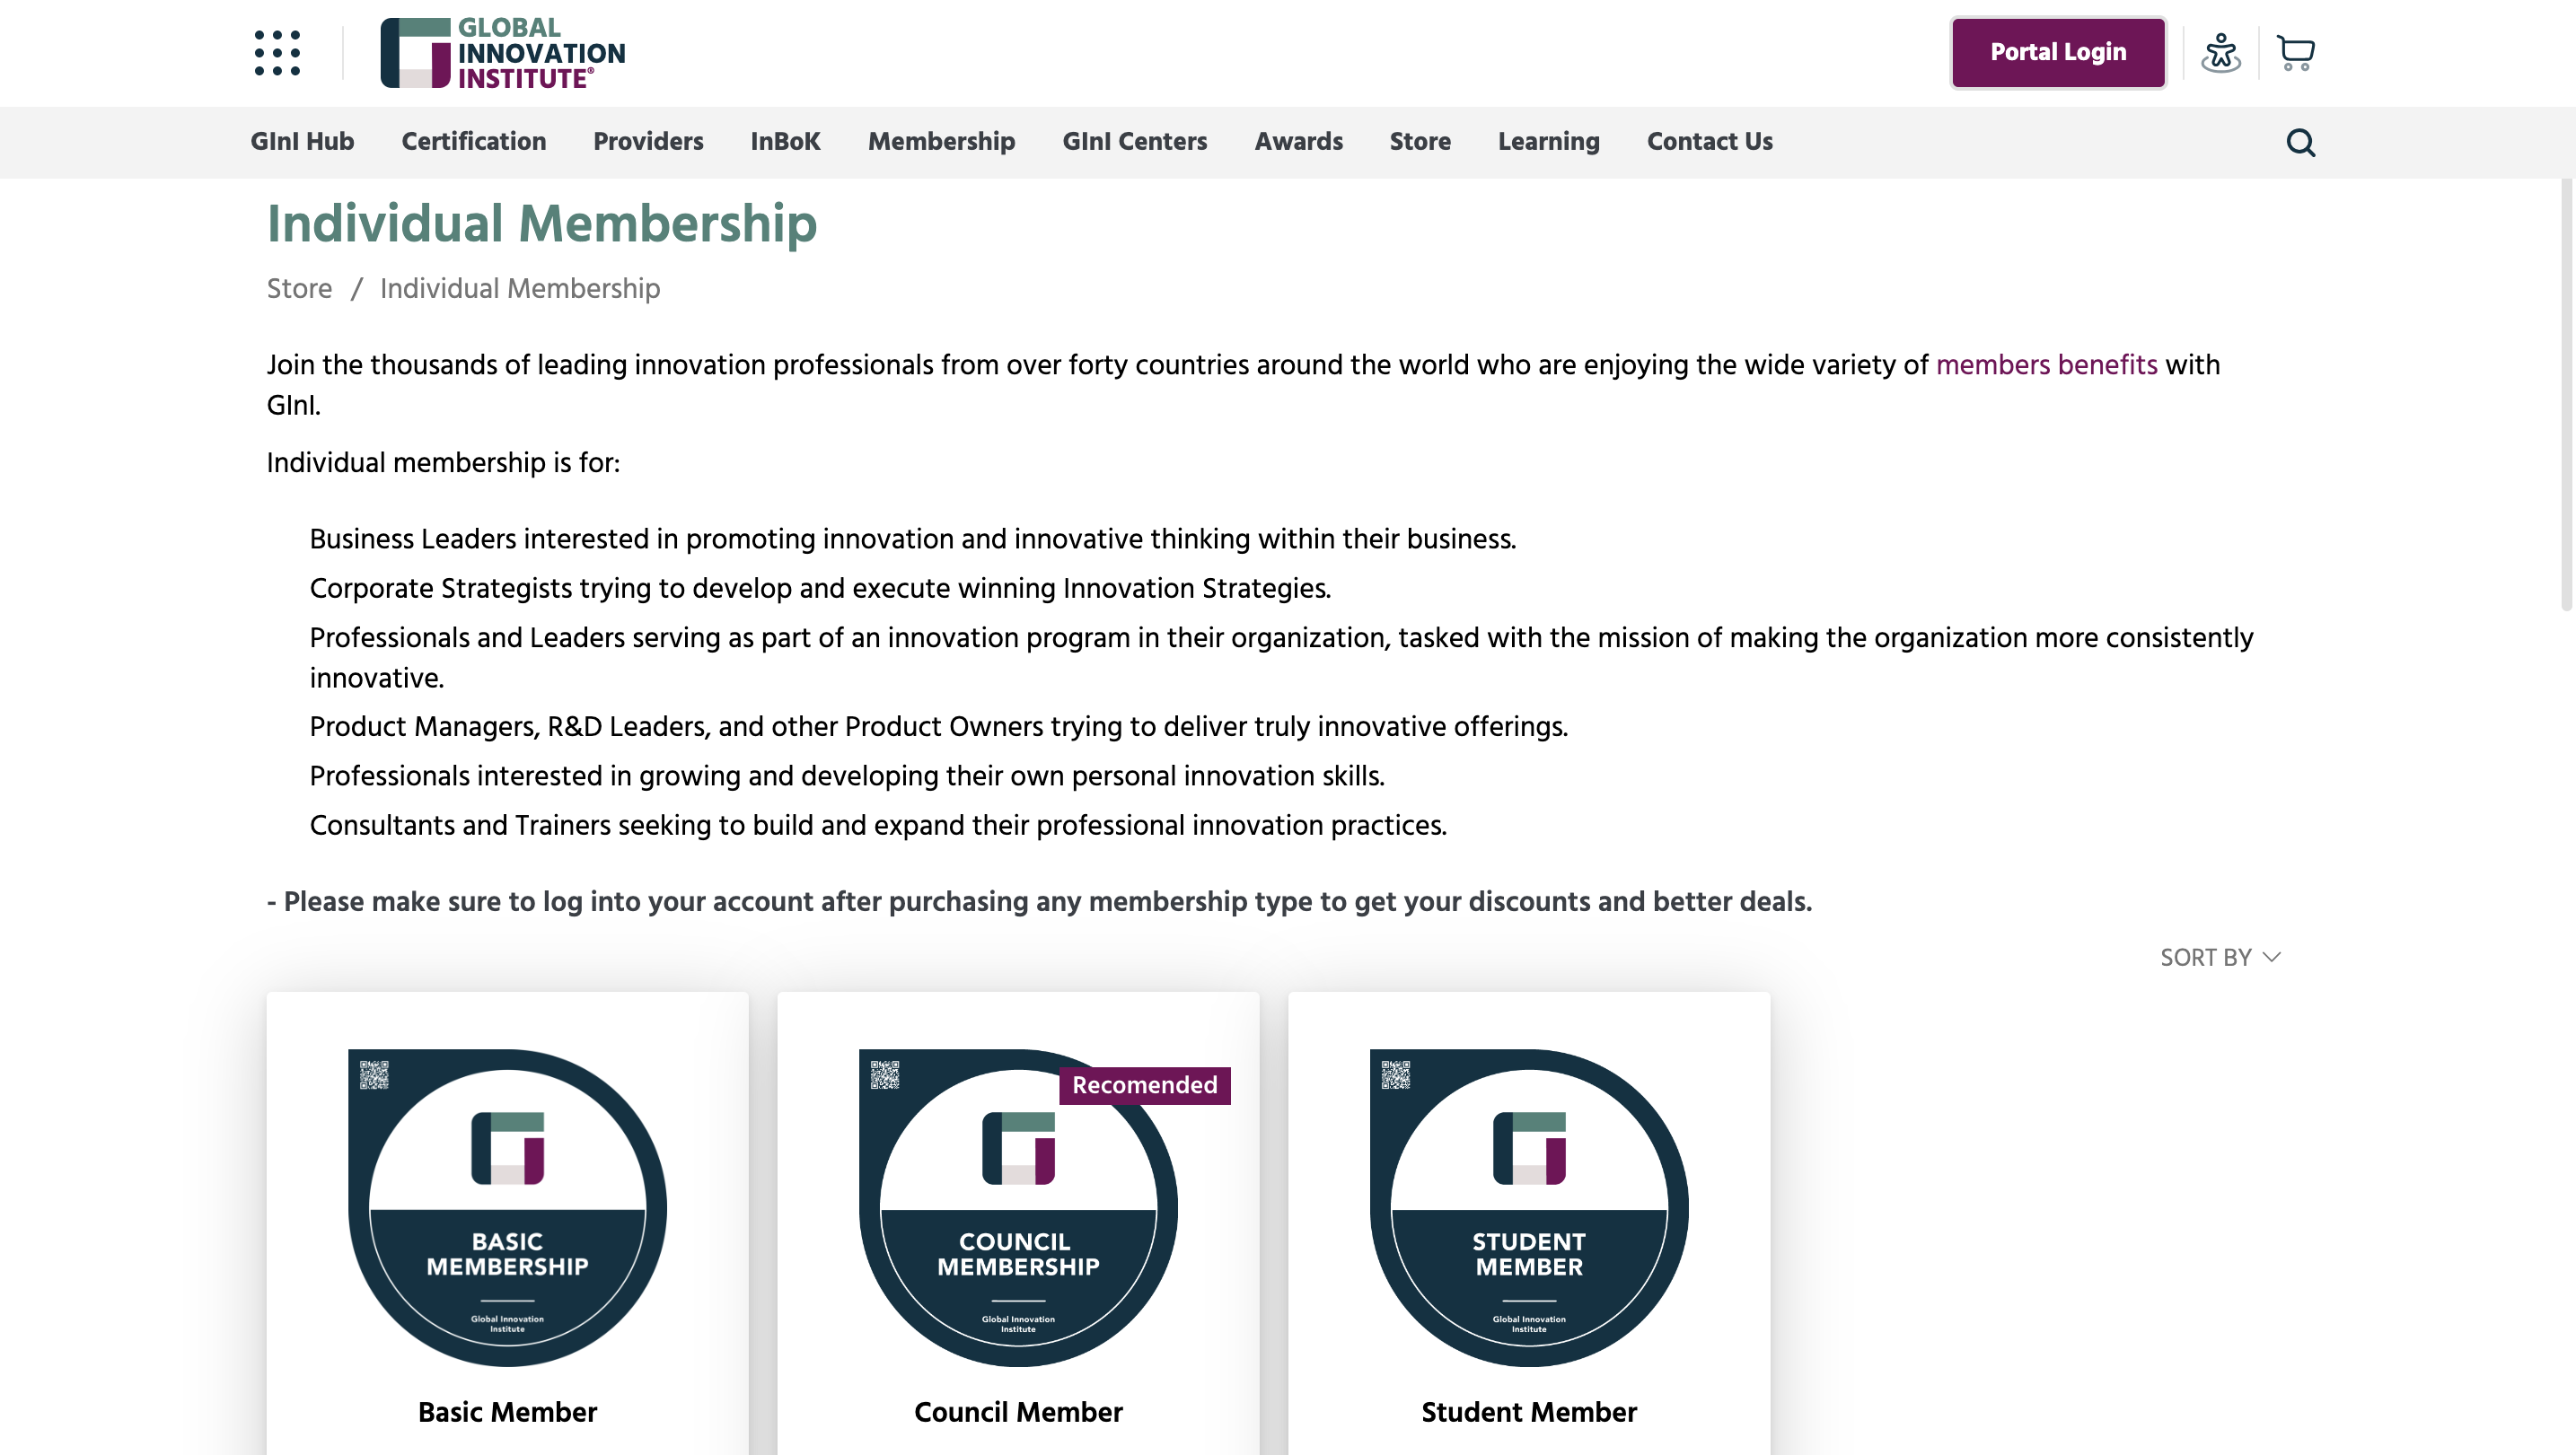Open the Basic Member product title
Viewport: 2576px width, 1455px height.
click(507, 1412)
